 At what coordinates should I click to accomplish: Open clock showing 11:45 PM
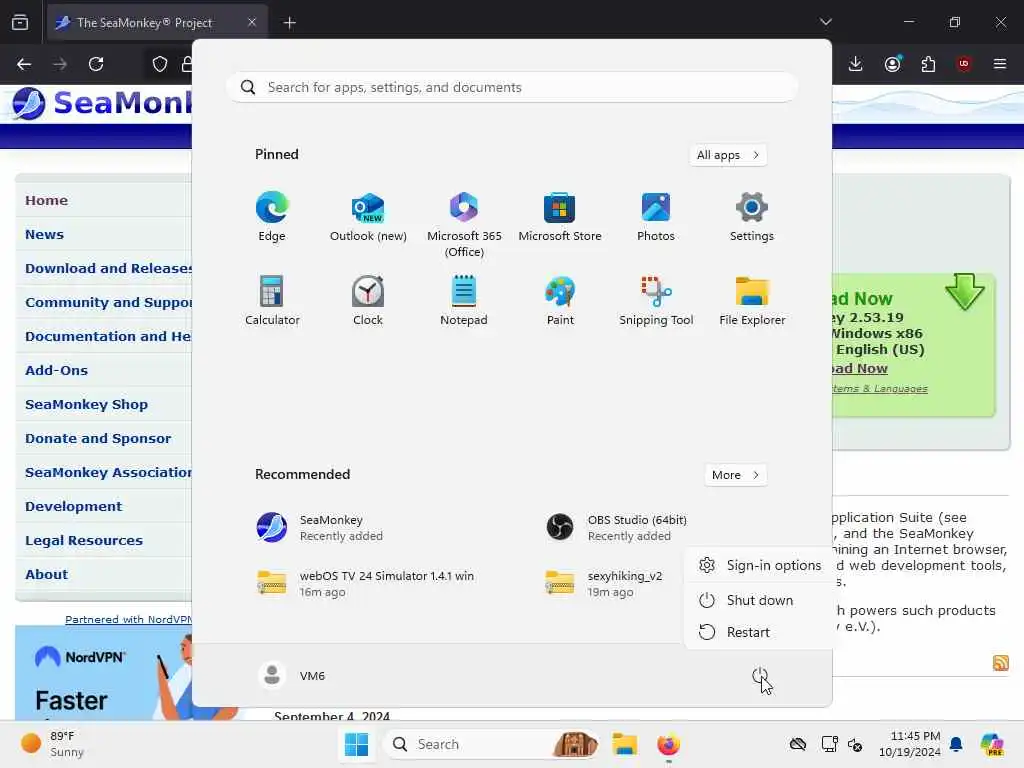pos(910,744)
